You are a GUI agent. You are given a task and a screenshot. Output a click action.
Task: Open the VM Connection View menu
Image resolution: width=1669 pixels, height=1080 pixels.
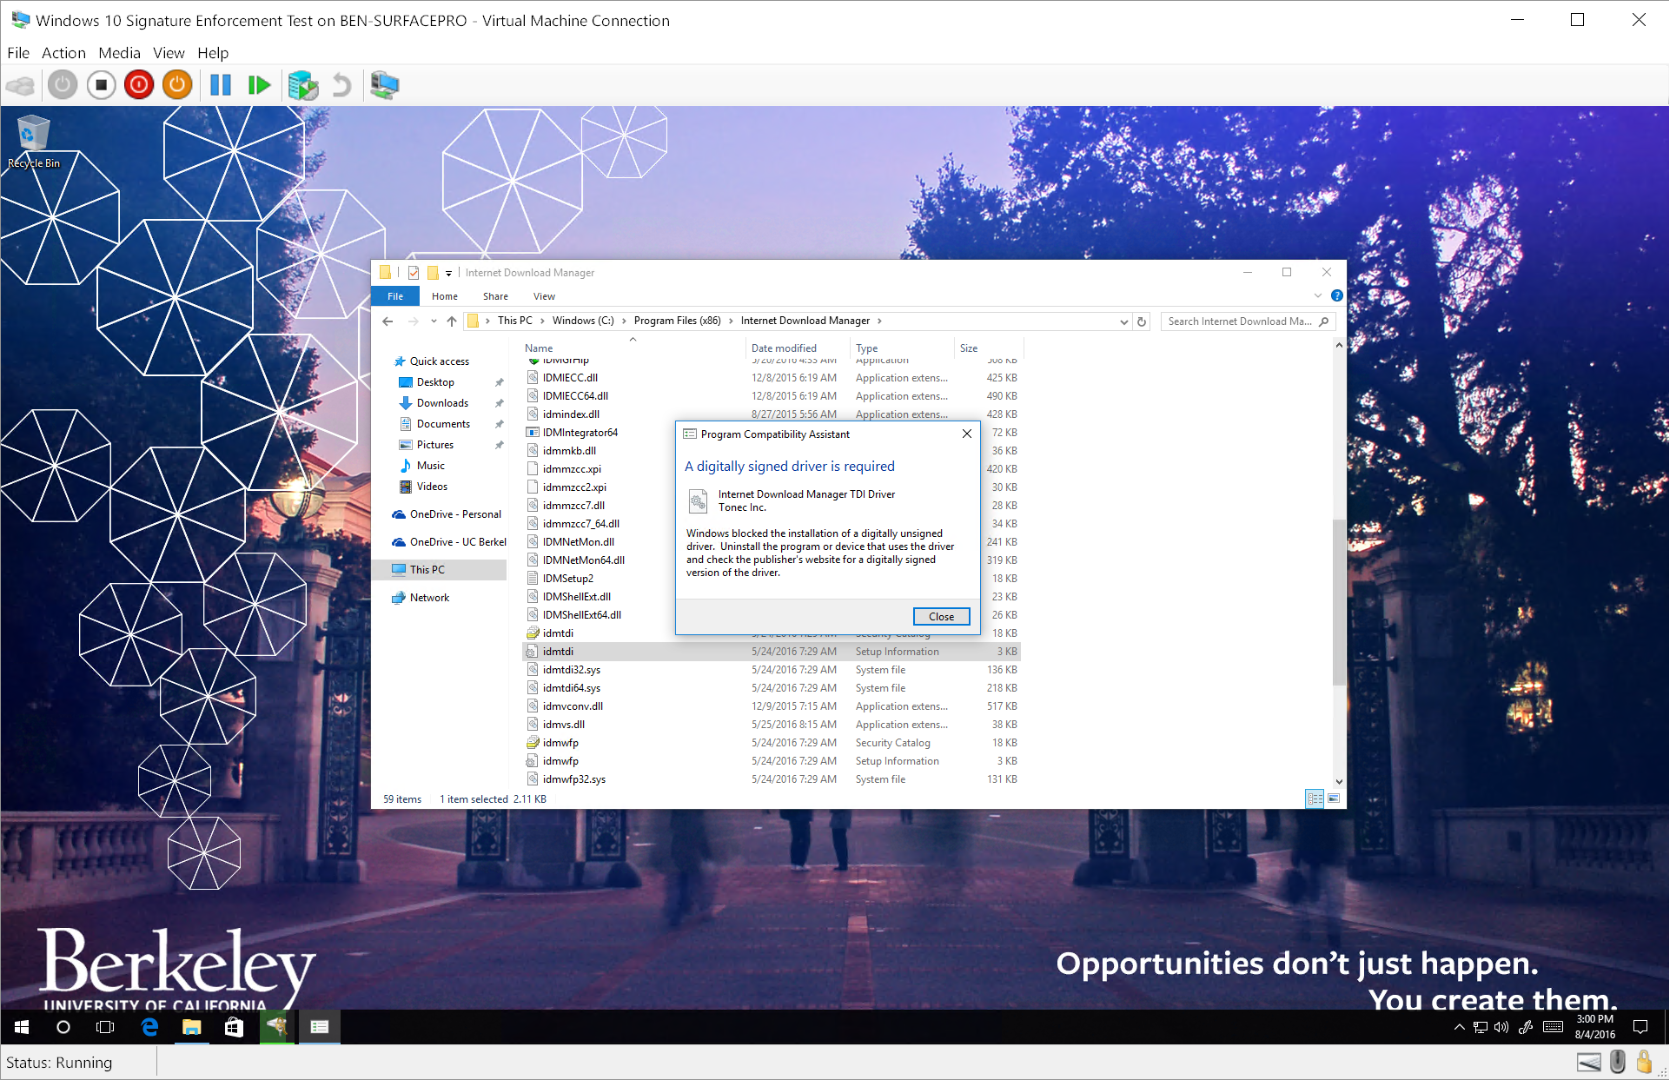pos(168,53)
